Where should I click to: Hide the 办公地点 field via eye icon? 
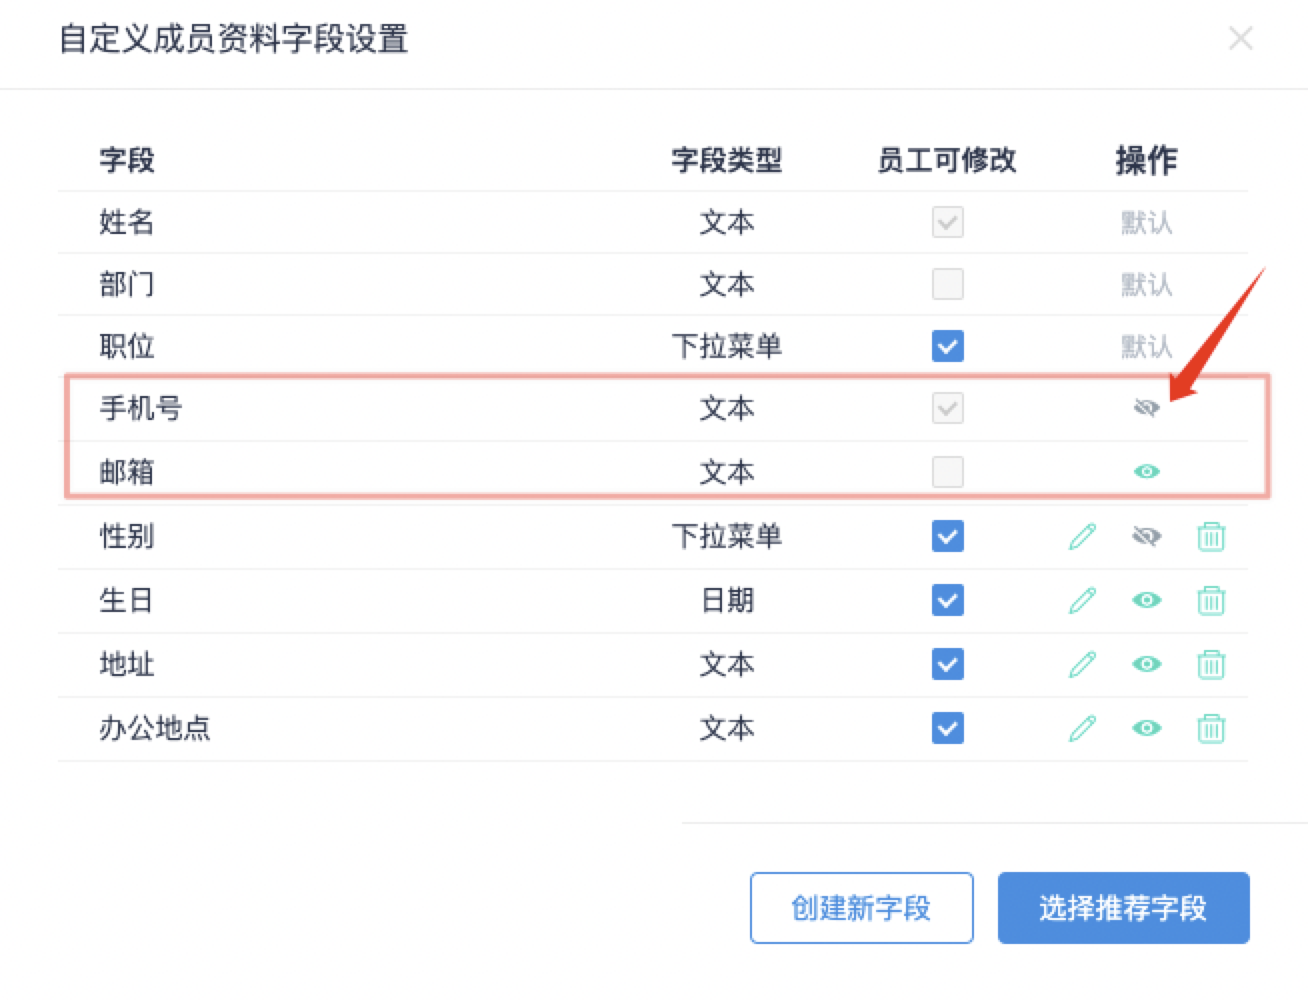click(1146, 729)
